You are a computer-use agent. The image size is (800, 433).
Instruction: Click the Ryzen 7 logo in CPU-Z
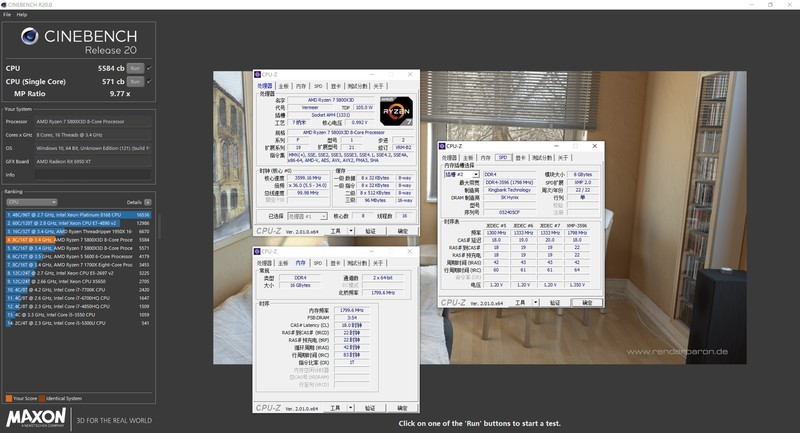coord(396,111)
